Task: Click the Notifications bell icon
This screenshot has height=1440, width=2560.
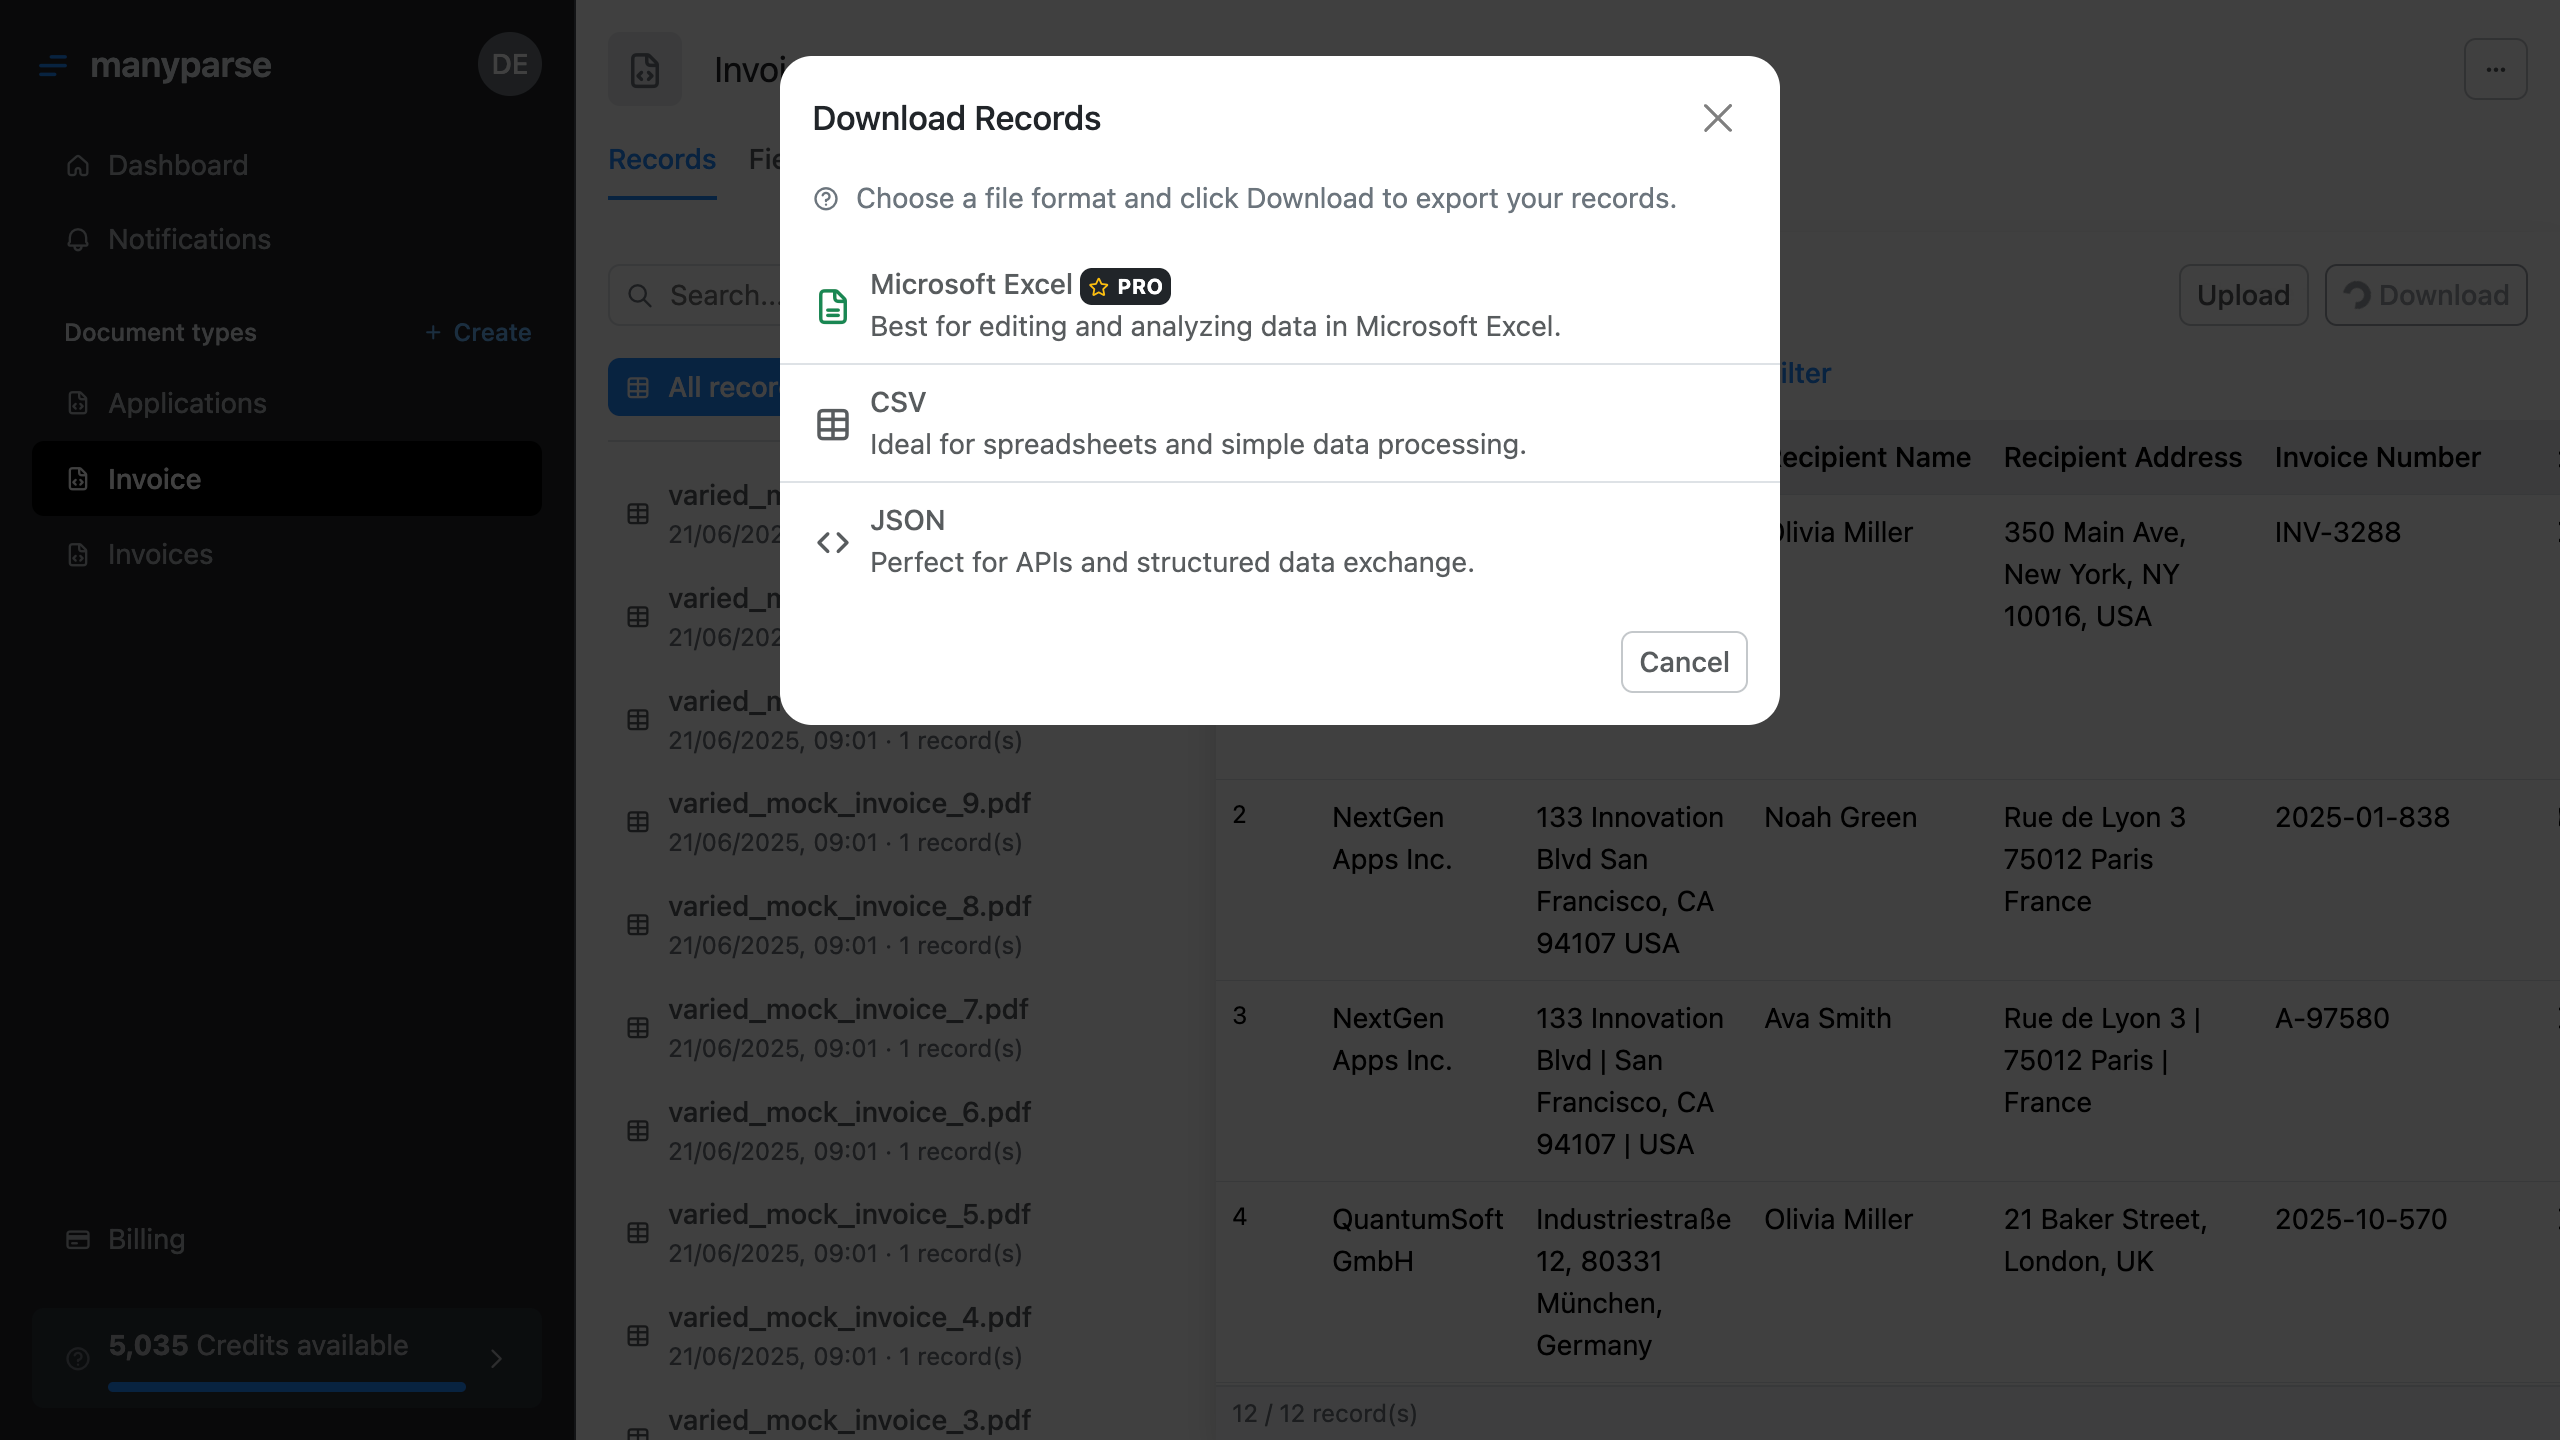Action: pyautogui.click(x=78, y=239)
